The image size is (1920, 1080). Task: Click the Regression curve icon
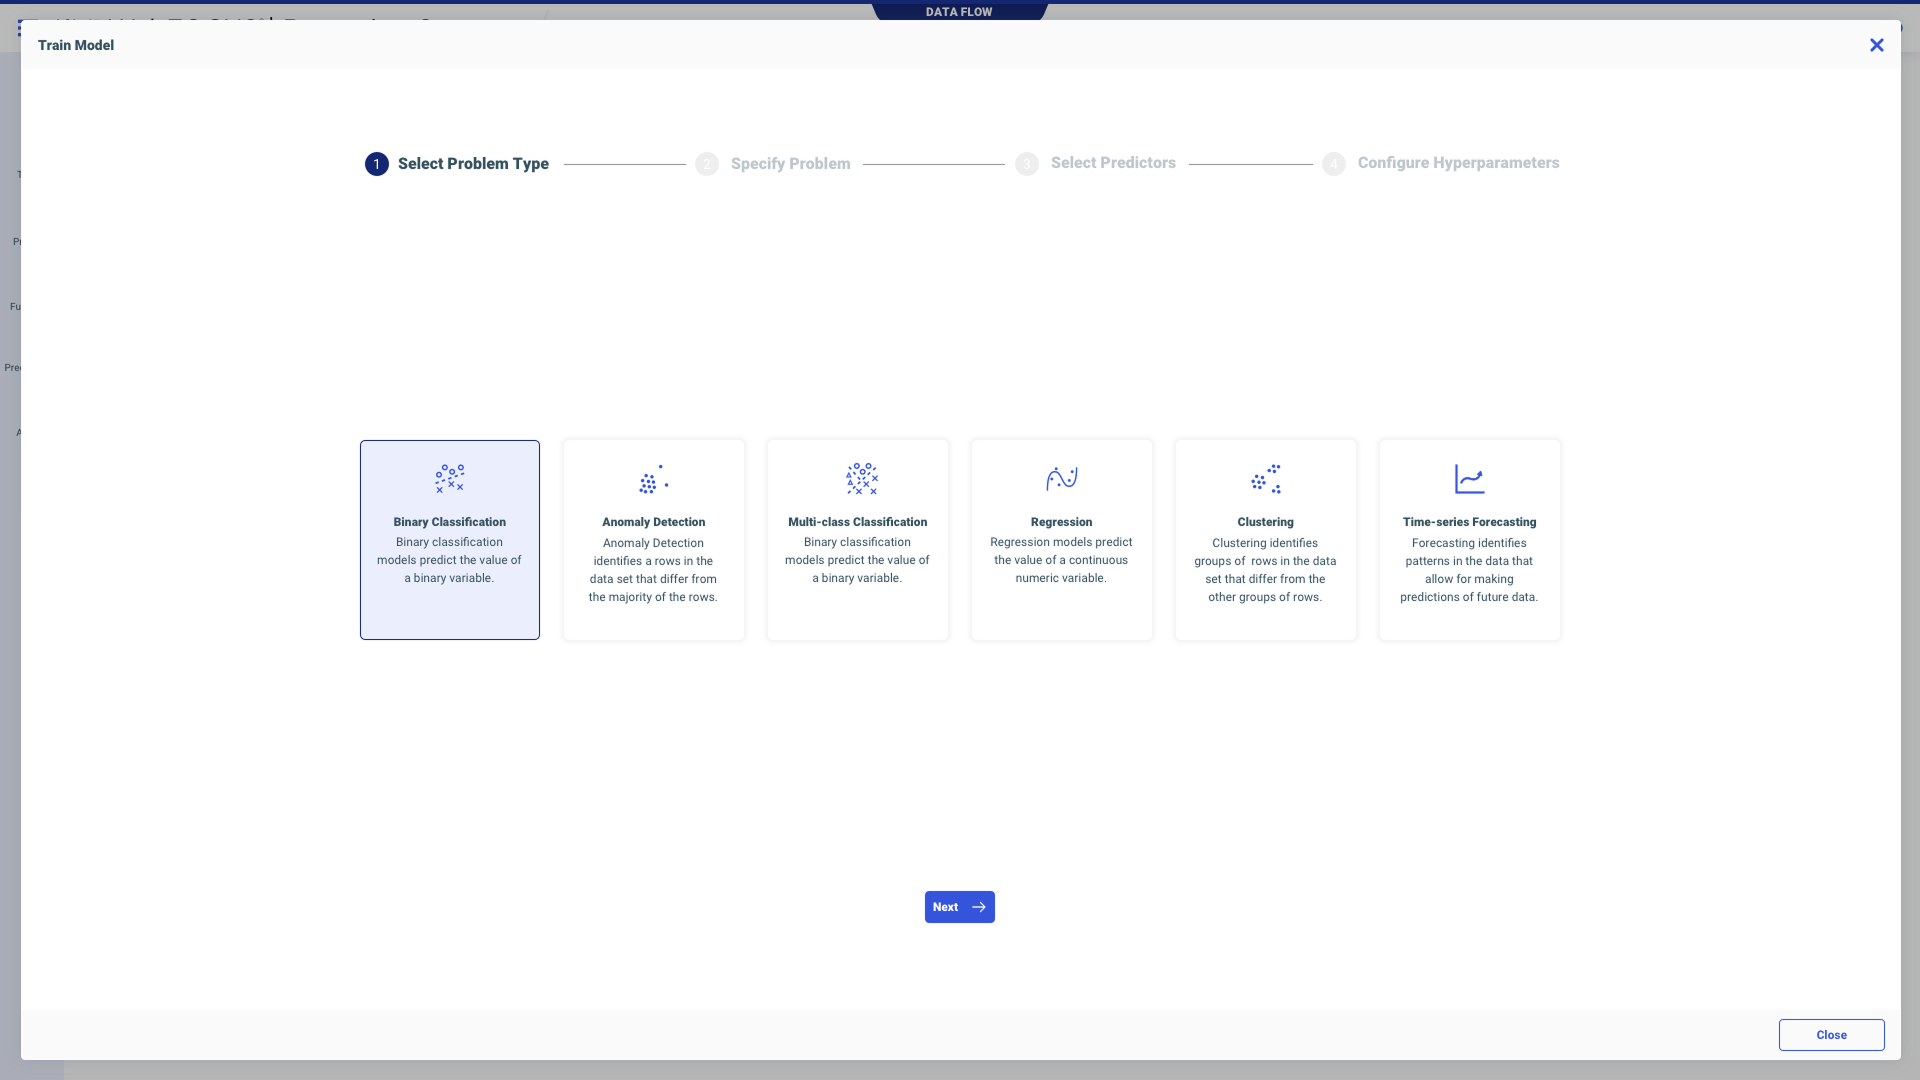(1061, 478)
